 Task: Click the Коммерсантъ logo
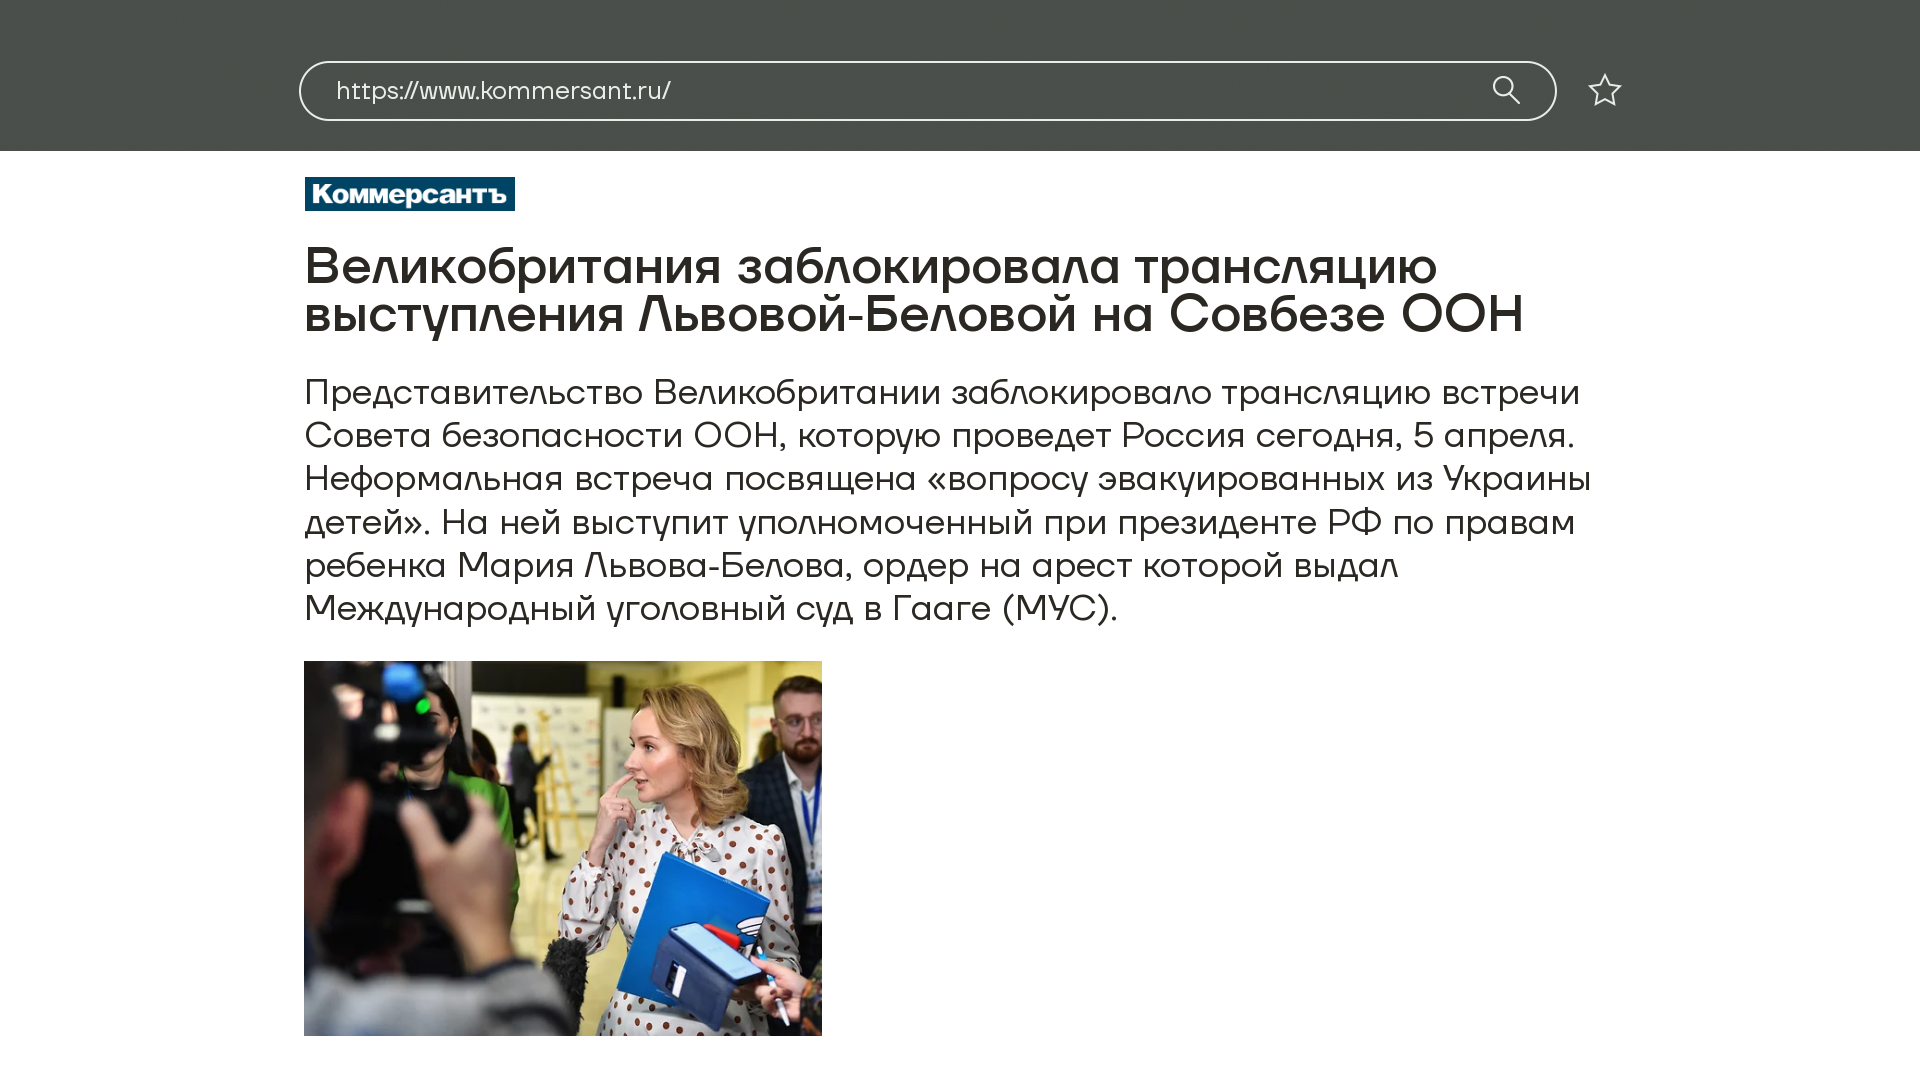click(409, 194)
